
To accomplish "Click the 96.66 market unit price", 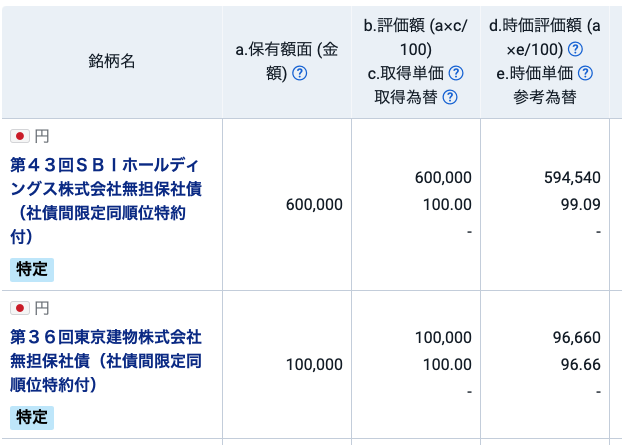I will (581, 365).
